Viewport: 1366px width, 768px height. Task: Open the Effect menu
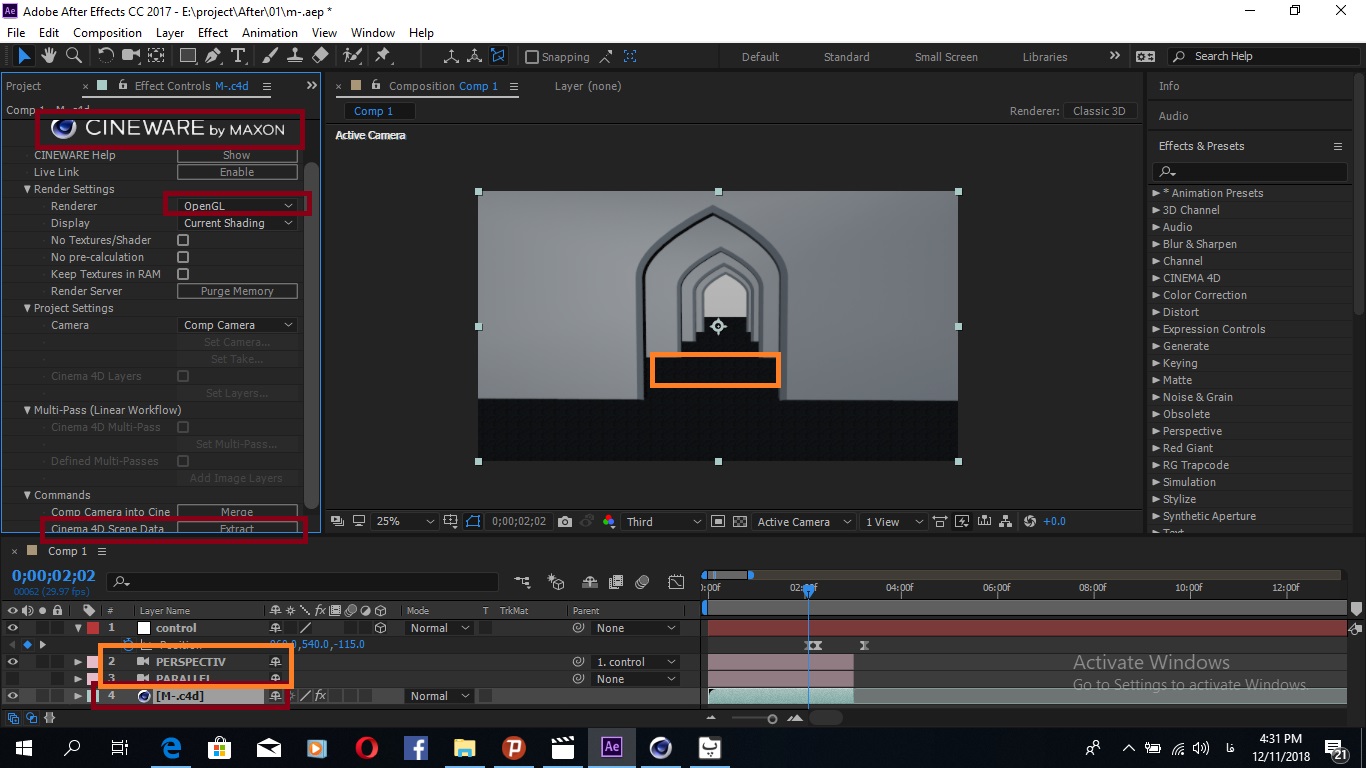pyautogui.click(x=213, y=33)
